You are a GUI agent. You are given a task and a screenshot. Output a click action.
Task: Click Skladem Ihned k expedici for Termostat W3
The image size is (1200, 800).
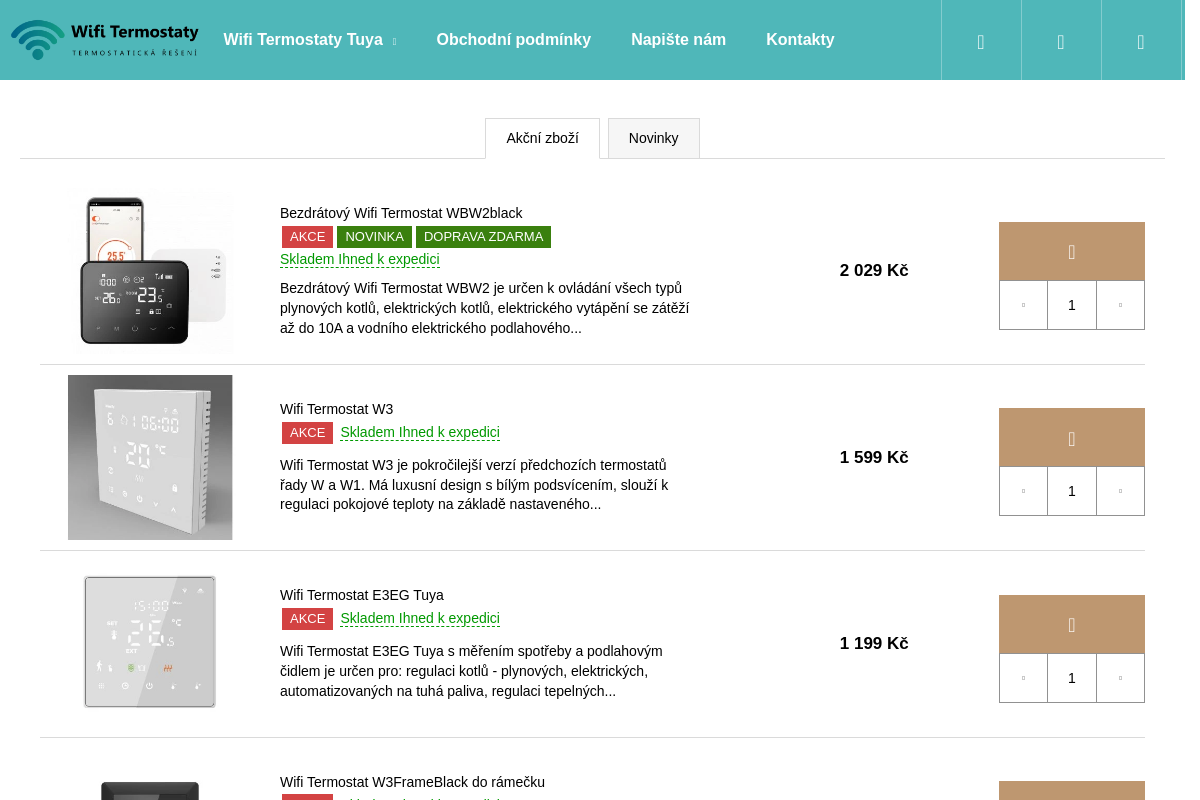point(420,432)
